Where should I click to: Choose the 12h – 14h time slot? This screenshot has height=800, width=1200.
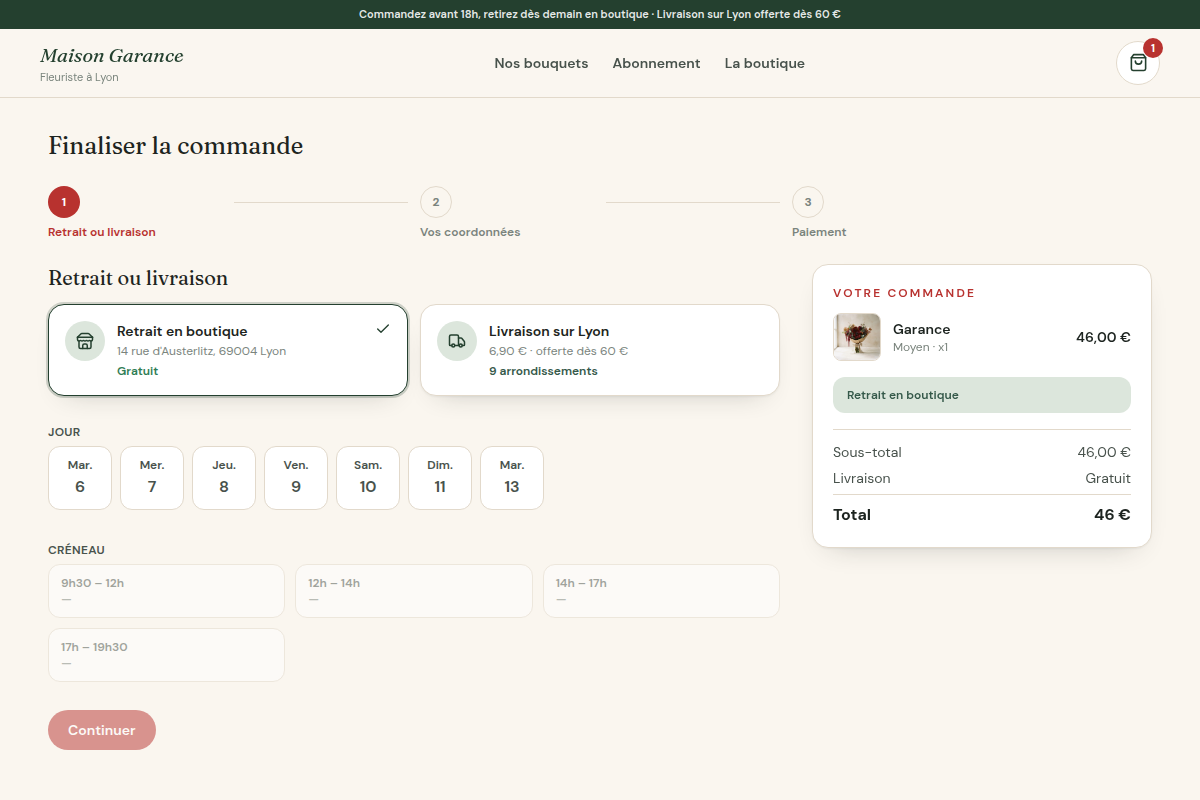tap(414, 591)
